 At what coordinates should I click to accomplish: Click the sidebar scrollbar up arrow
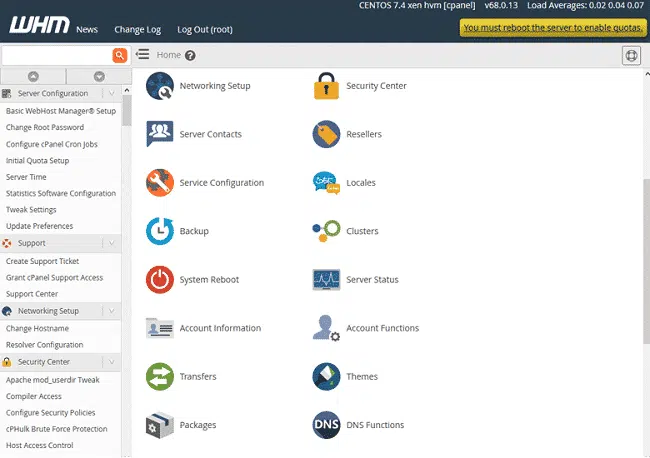click(x=127, y=90)
